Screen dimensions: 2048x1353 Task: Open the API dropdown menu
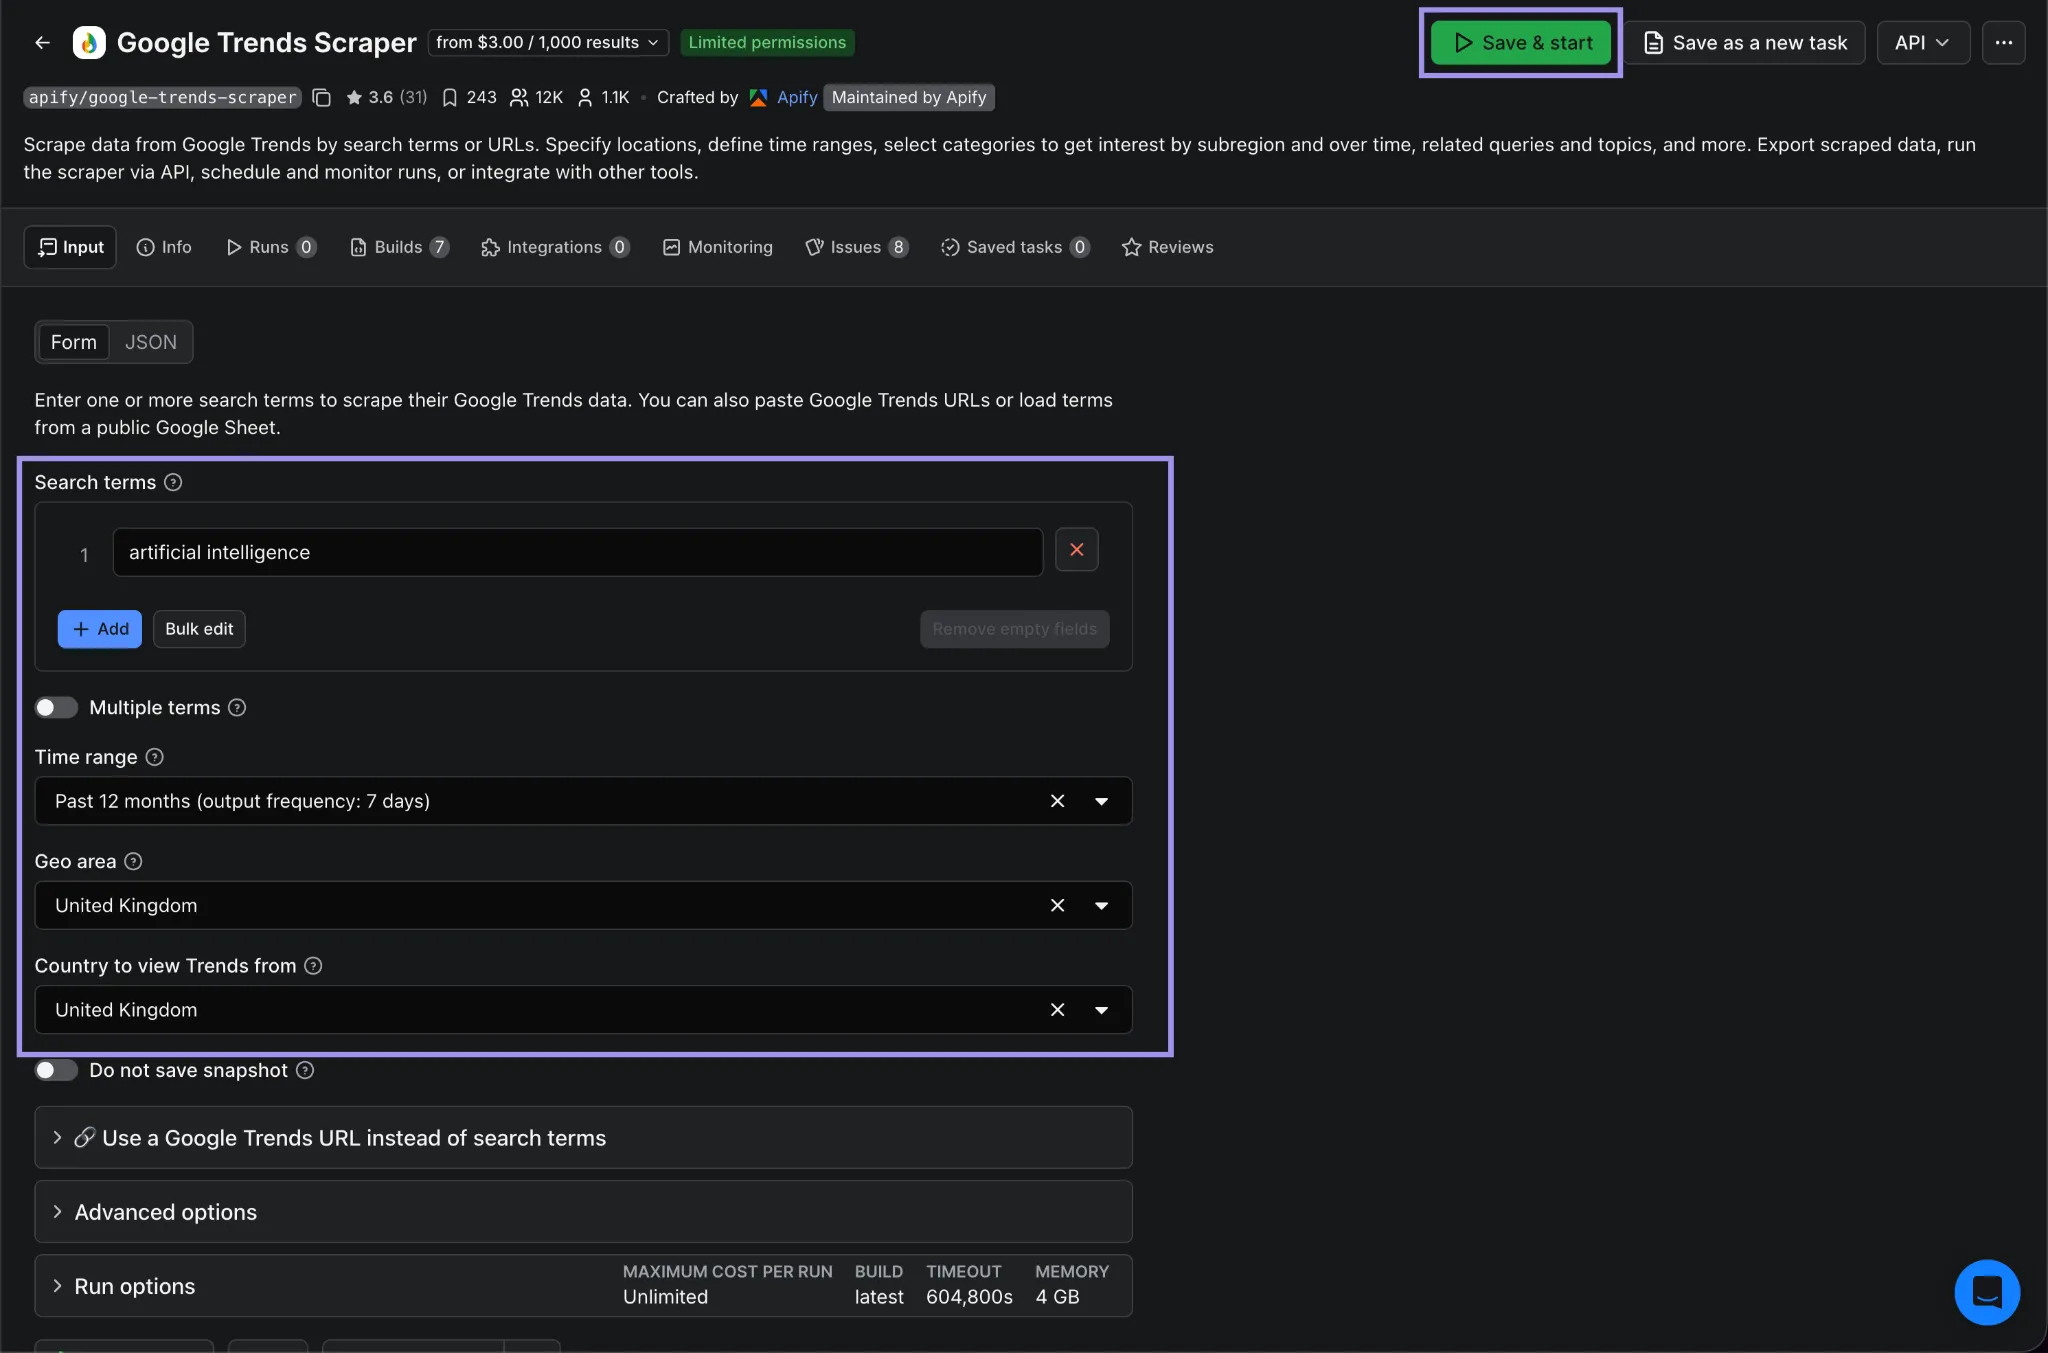(x=1922, y=42)
